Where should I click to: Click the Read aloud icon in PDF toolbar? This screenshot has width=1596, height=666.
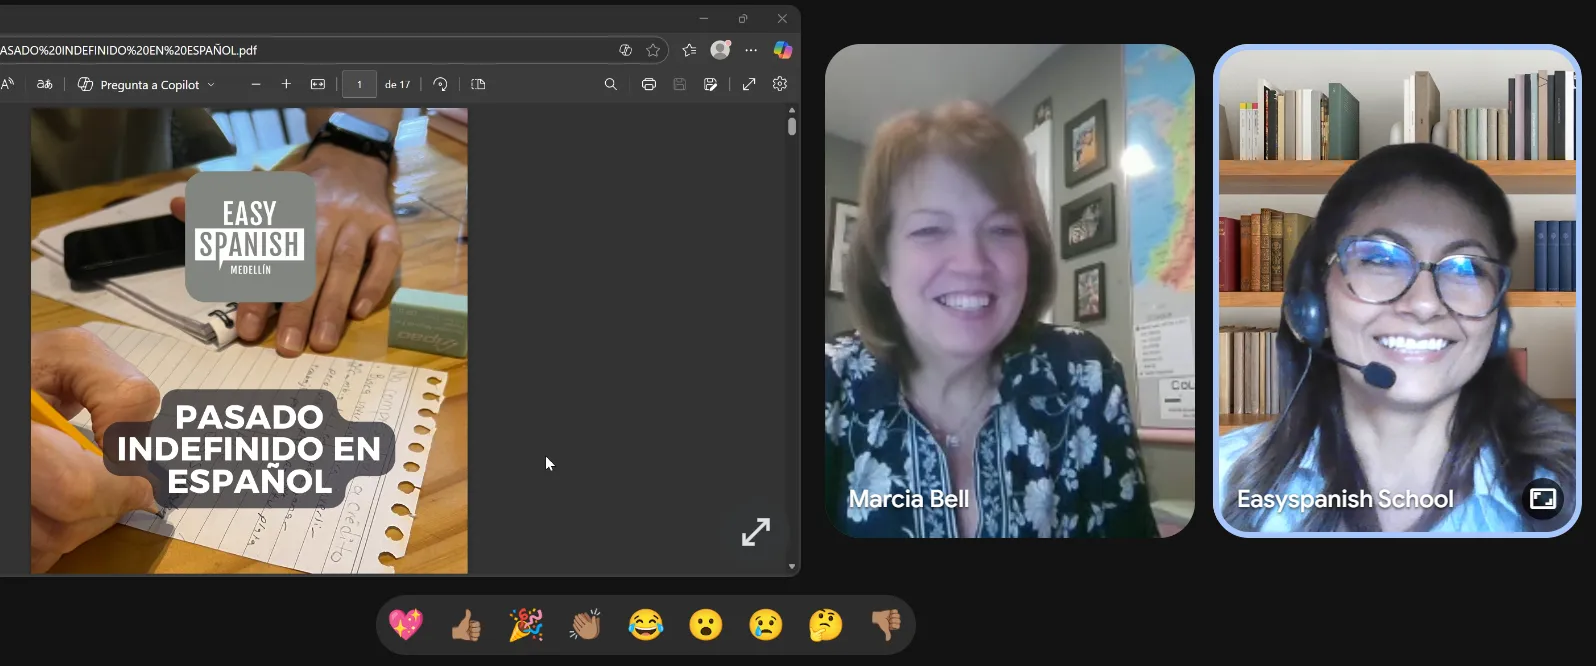[7, 84]
